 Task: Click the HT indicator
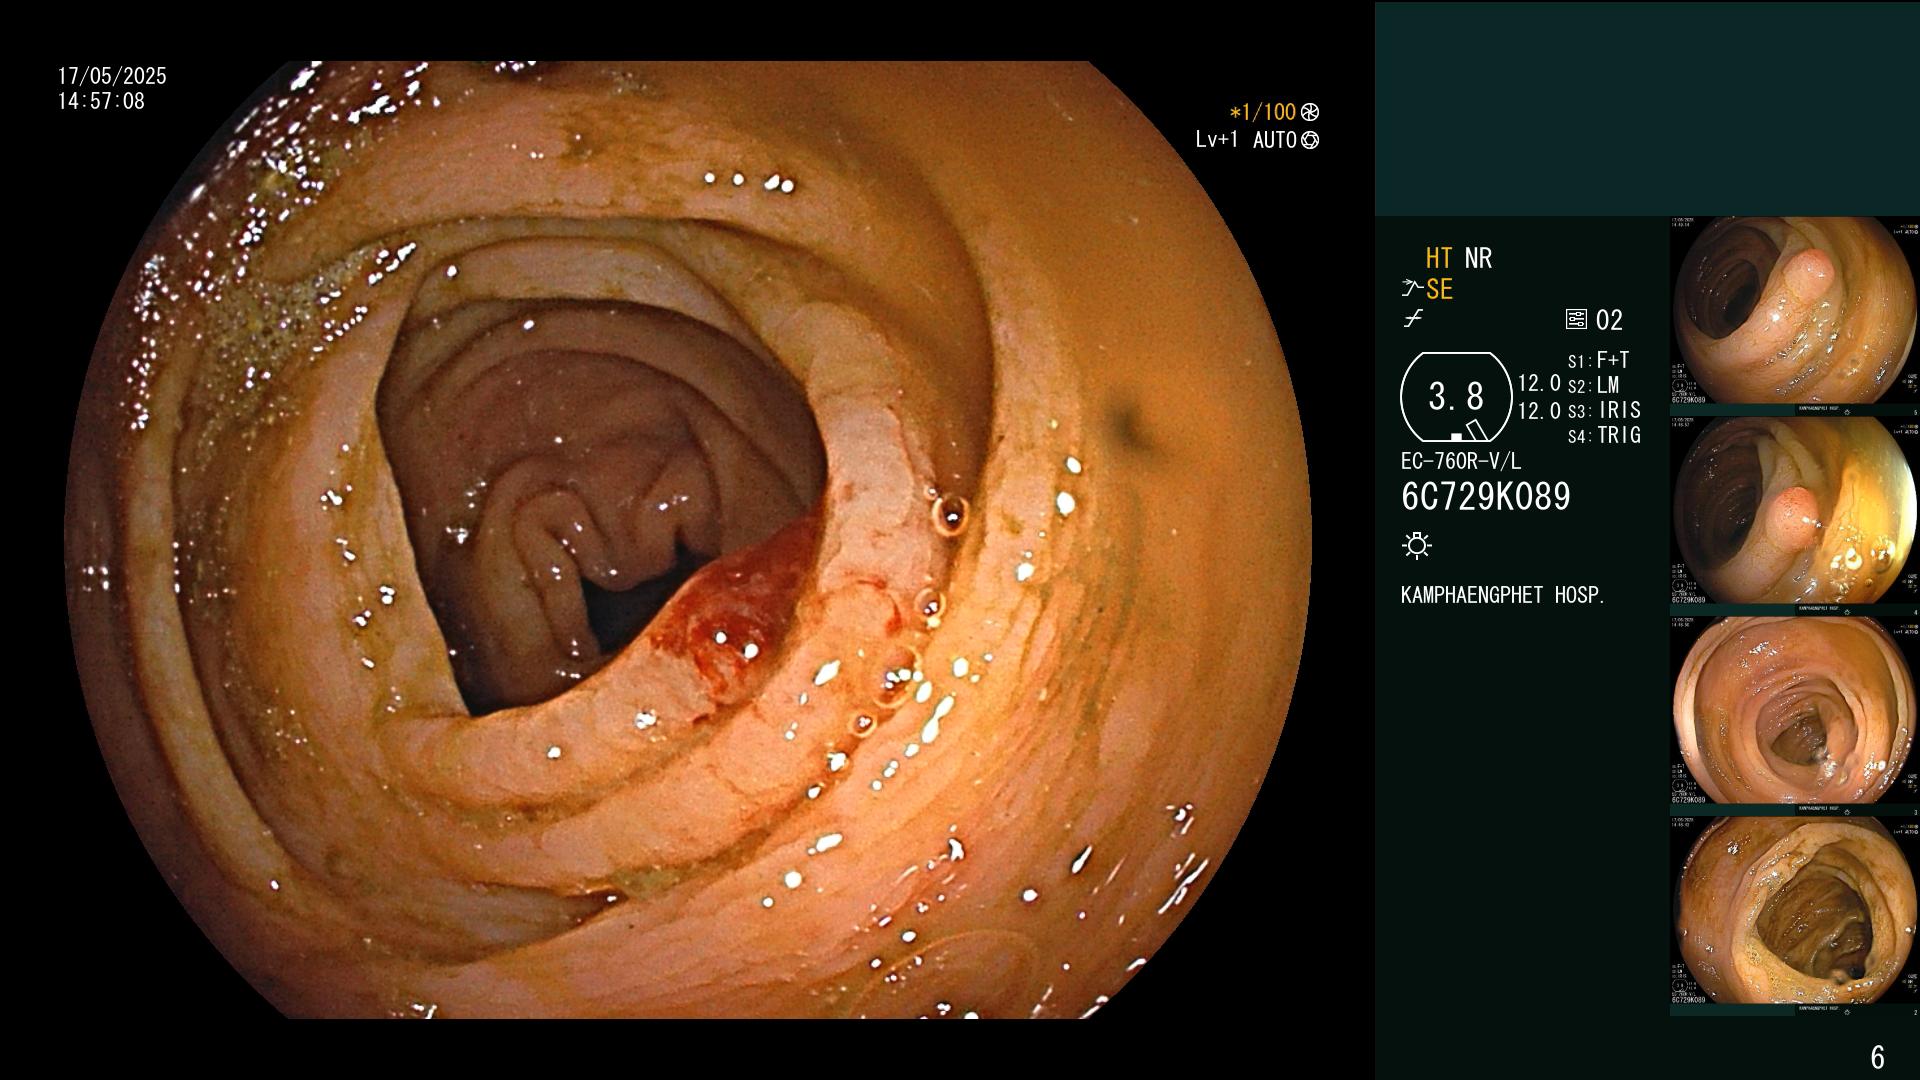coord(1439,258)
